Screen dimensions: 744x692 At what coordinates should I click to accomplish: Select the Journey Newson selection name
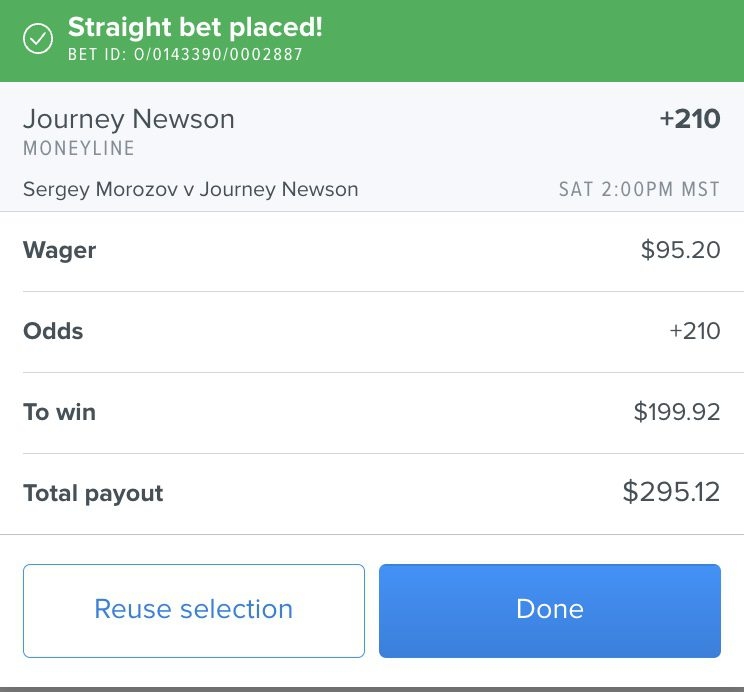[129, 119]
